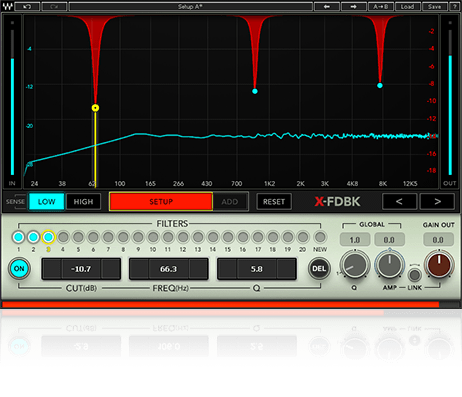Select filter 11 indicator
The height and width of the screenshot is (397, 462).
tap(168, 237)
